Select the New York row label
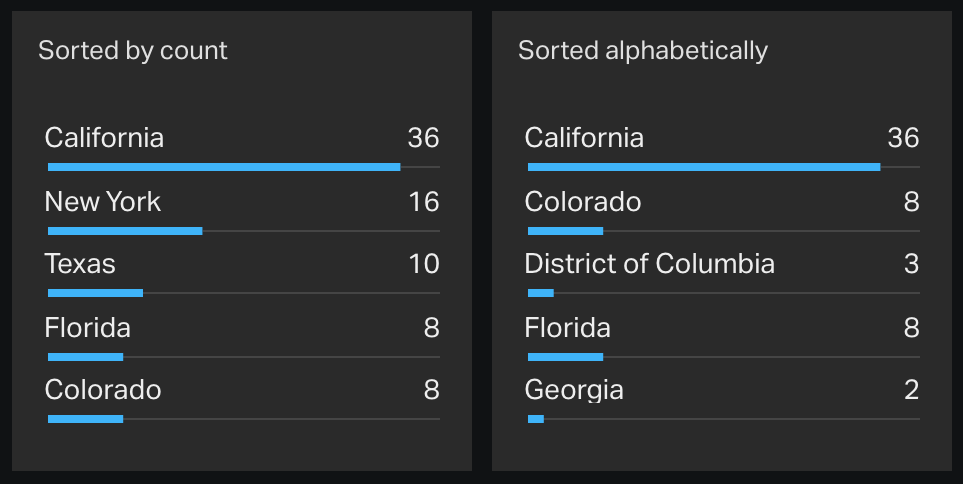963x484 pixels. [x=102, y=202]
